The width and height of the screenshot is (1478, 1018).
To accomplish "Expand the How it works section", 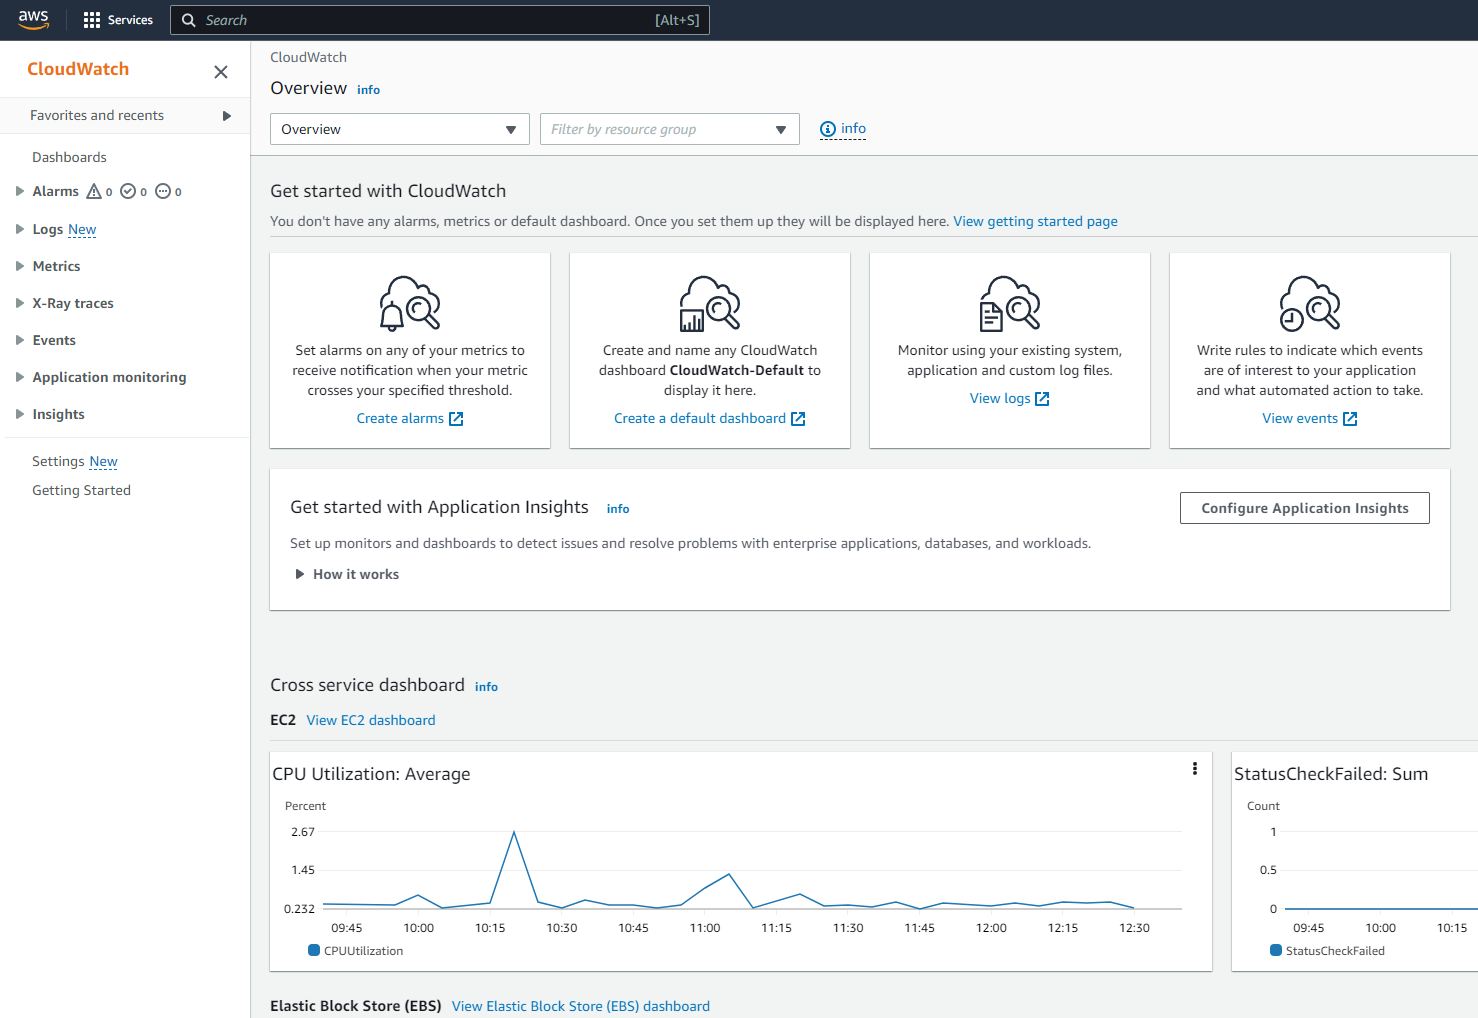I will (346, 574).
